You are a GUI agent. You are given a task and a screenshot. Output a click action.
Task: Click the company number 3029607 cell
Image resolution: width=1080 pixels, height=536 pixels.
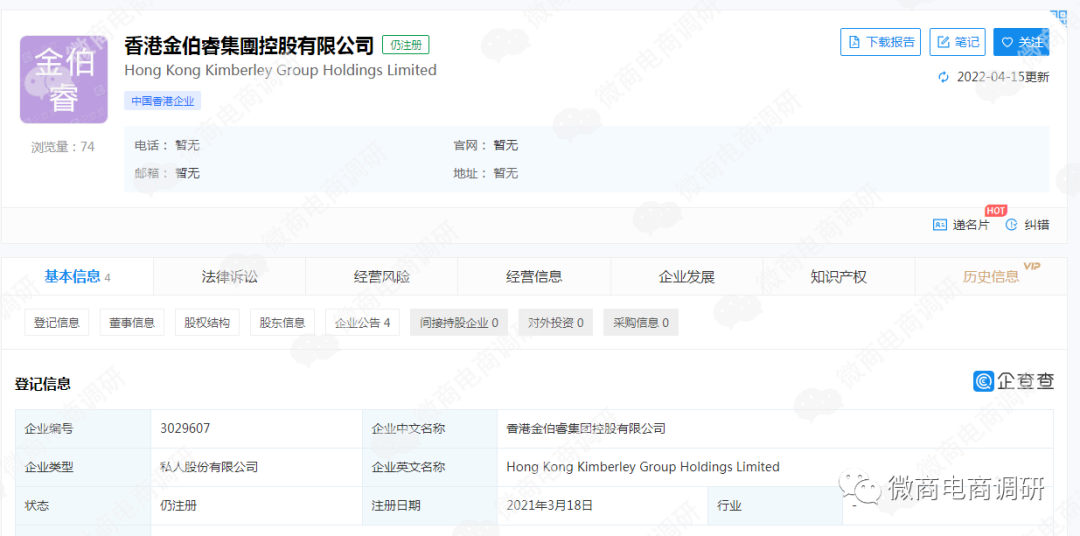tap(256, 429)
